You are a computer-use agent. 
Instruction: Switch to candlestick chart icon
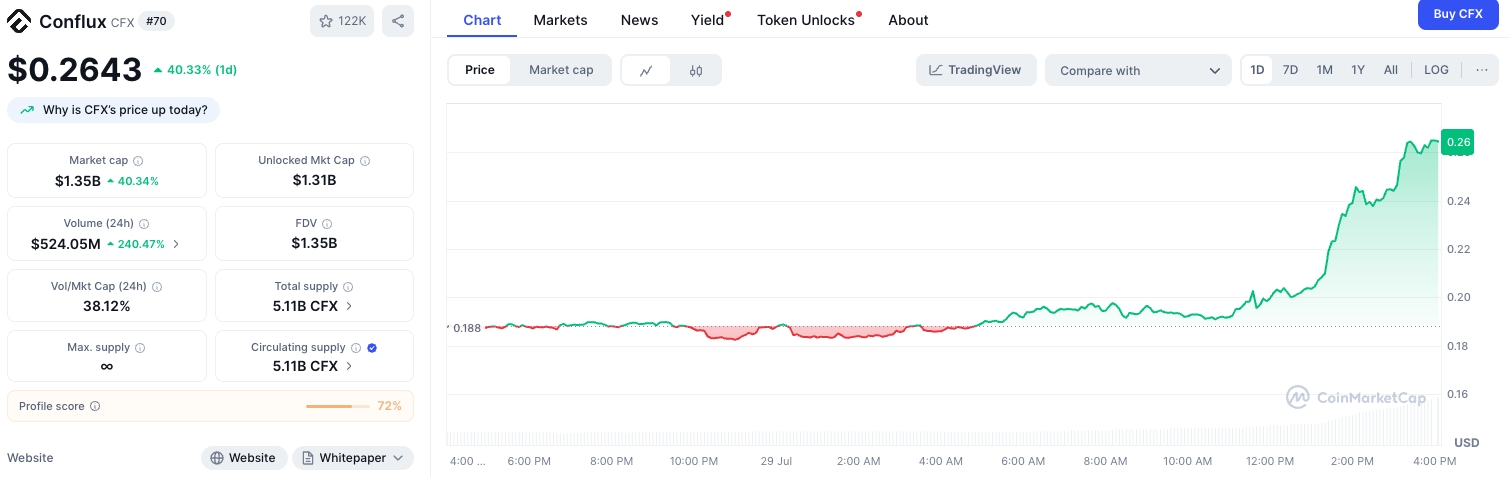point(696,70)
